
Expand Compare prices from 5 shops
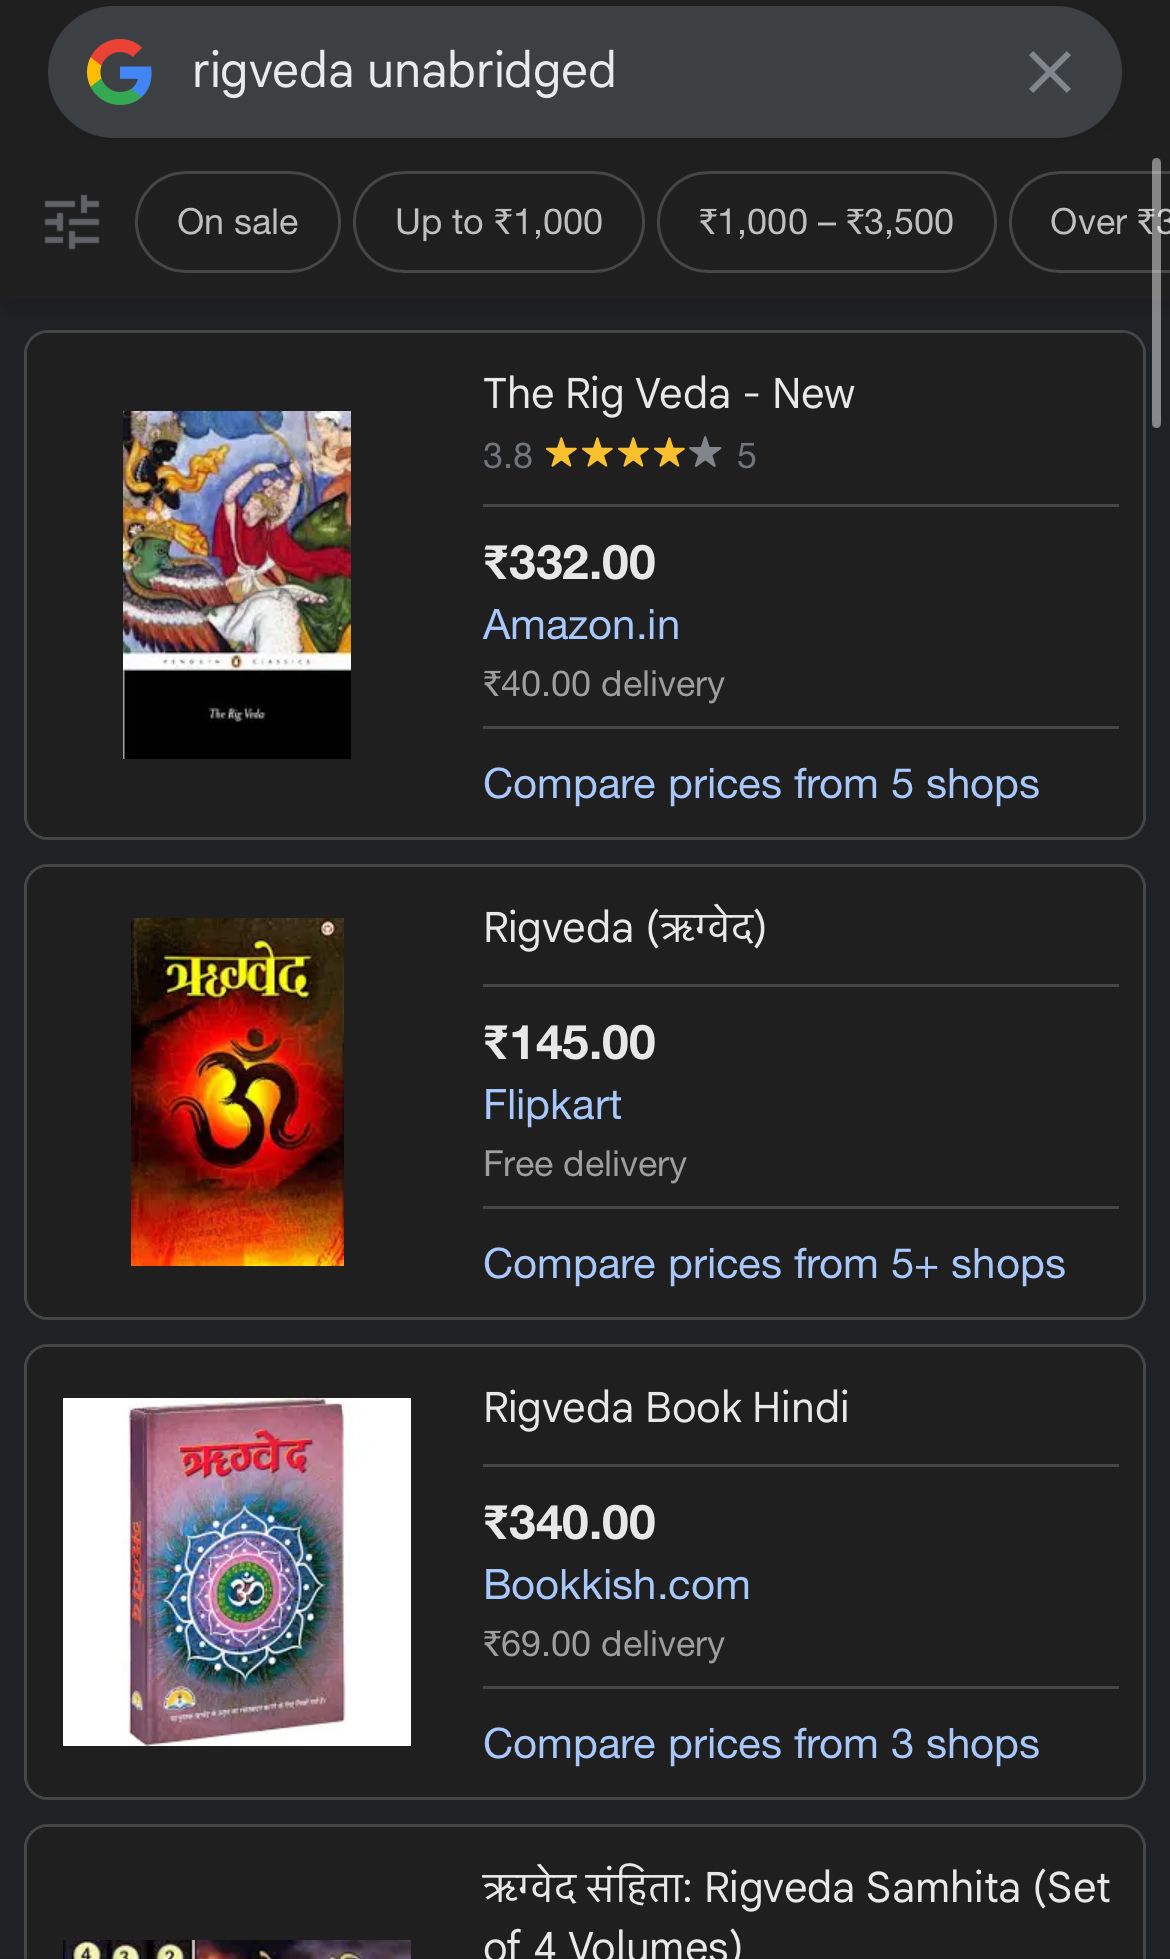pos(760,784)
